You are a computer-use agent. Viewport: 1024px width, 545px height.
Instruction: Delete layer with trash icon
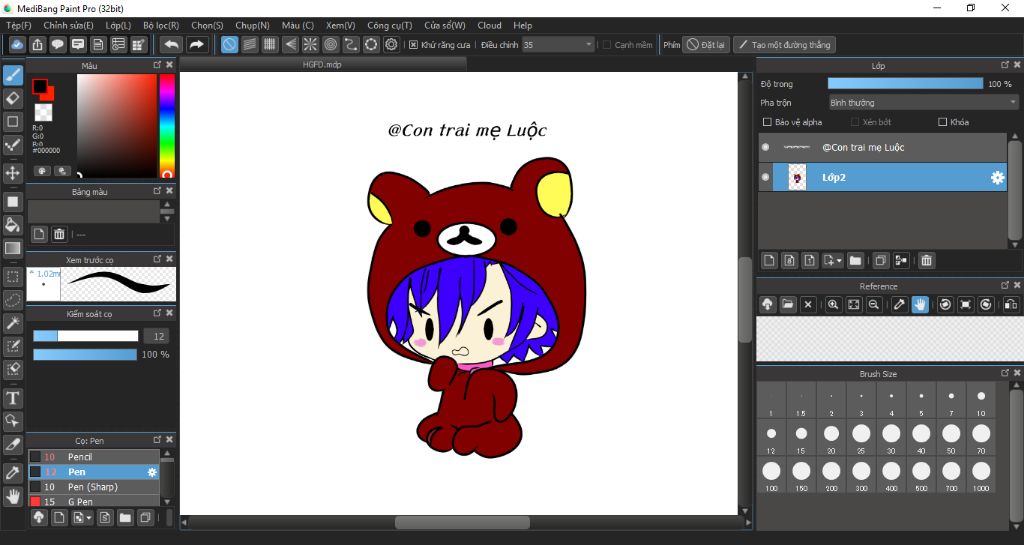926,260
